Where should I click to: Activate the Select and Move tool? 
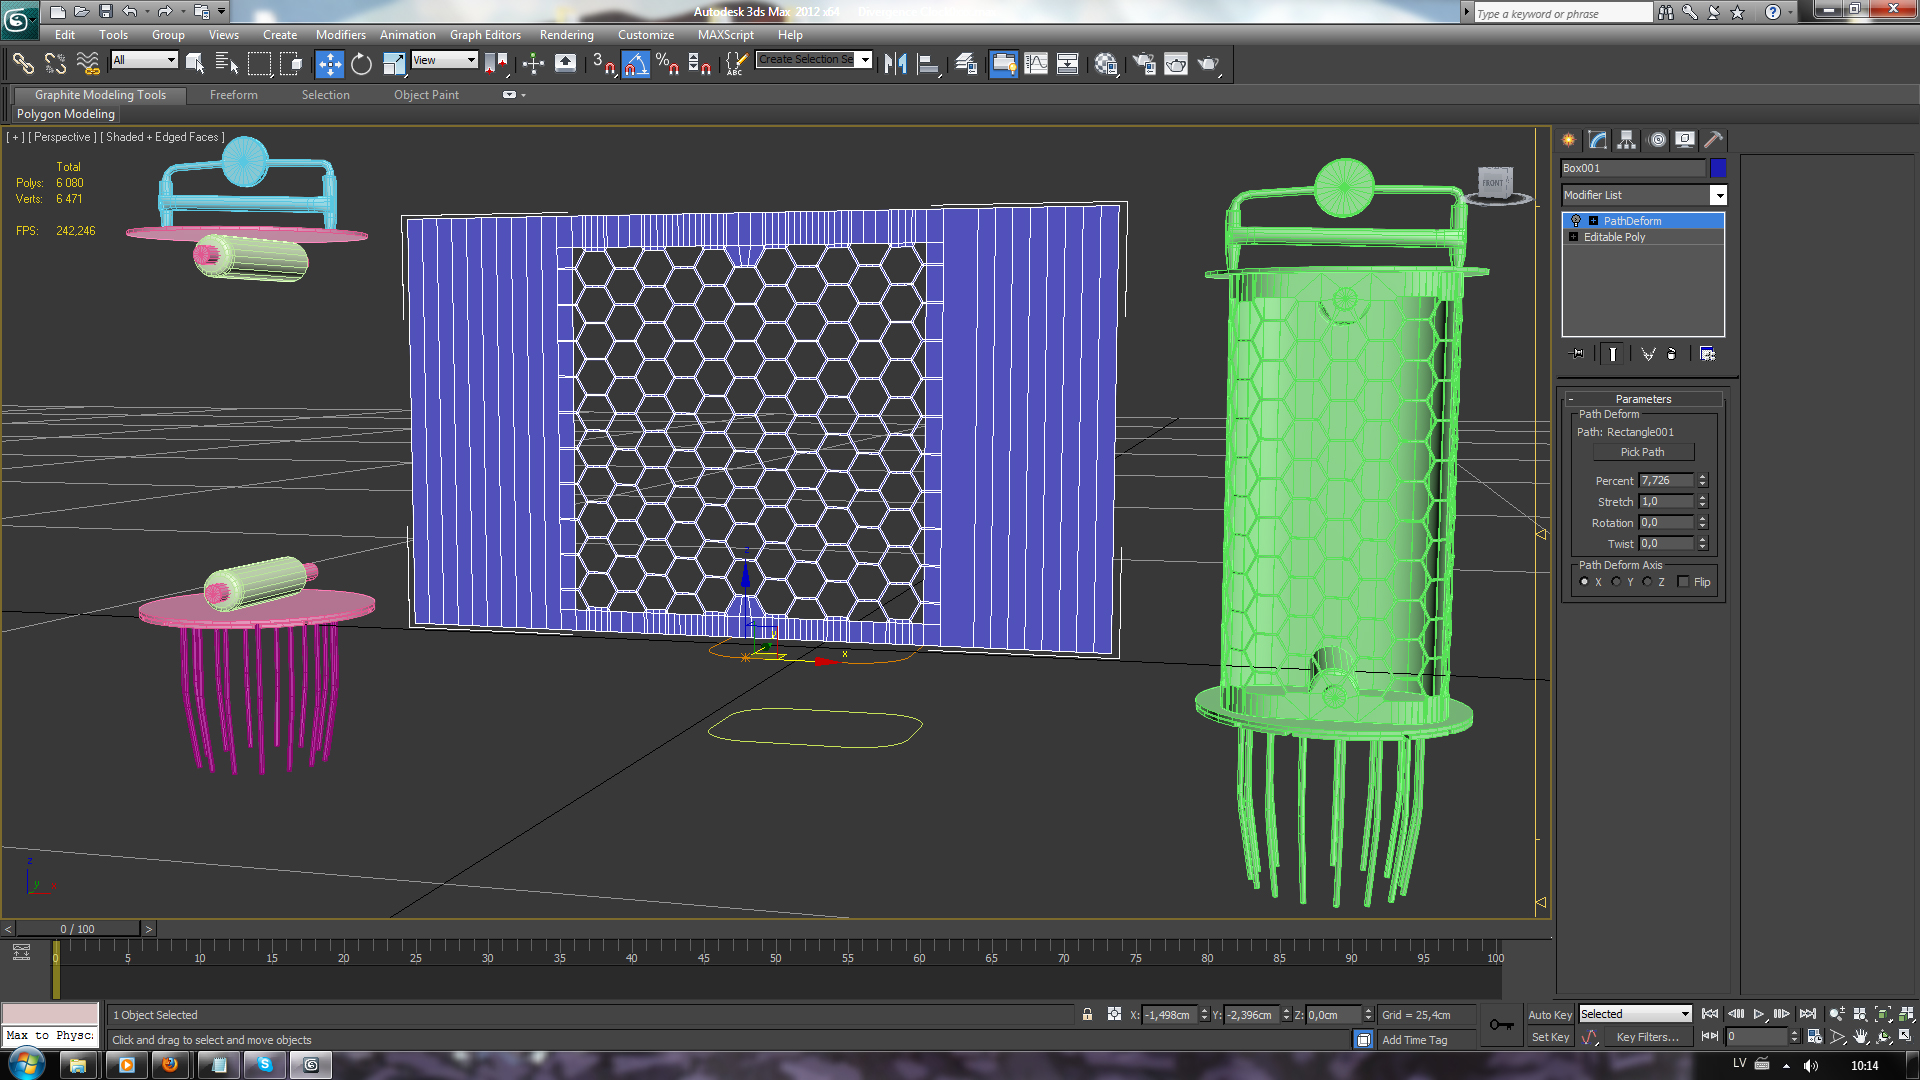(x=329, y=64)
